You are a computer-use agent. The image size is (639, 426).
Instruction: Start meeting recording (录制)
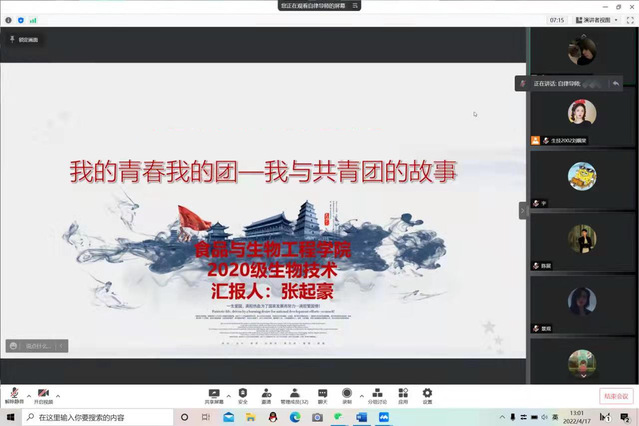[347, 394]
